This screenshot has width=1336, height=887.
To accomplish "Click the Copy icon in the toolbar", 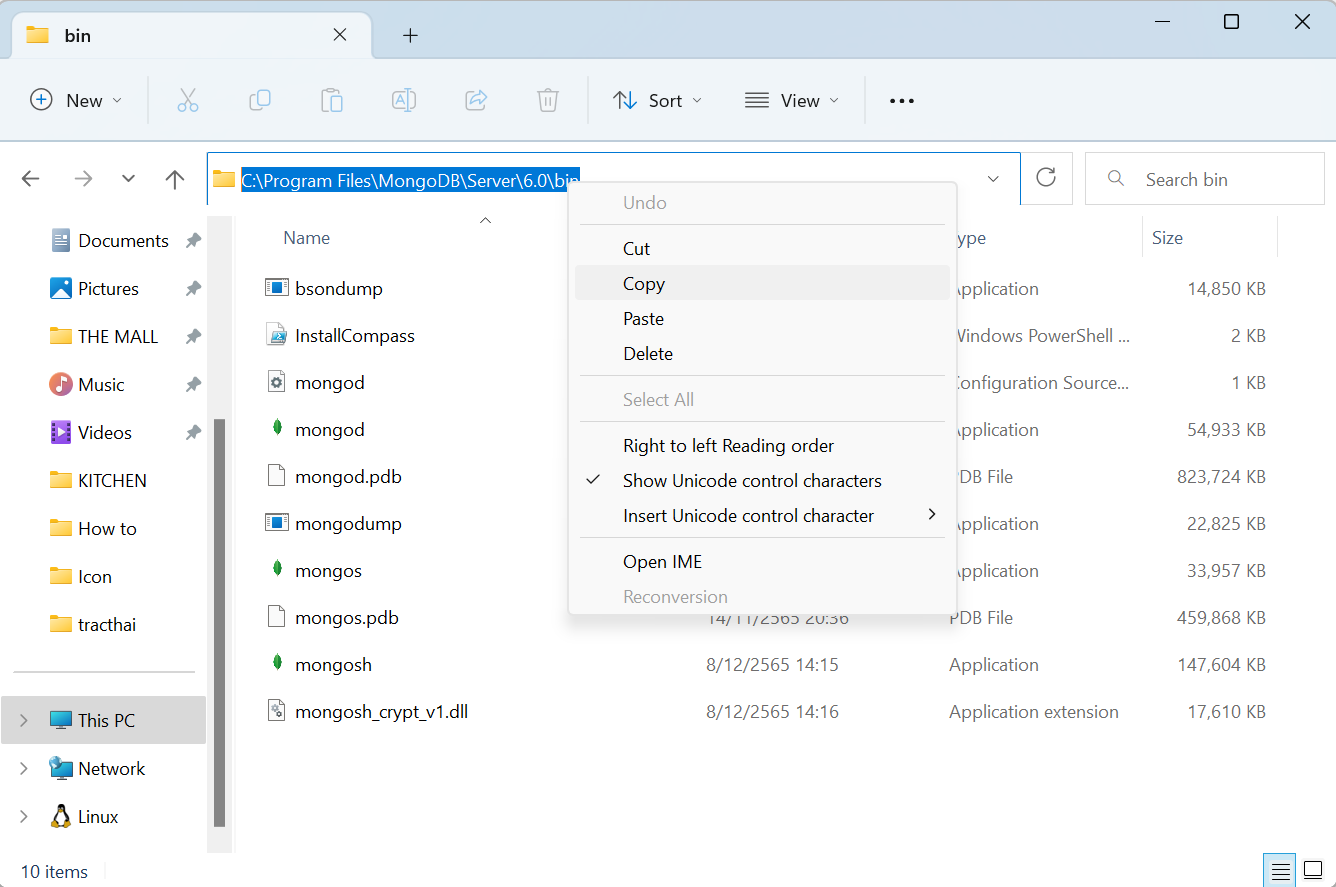I will coord(260,100).
